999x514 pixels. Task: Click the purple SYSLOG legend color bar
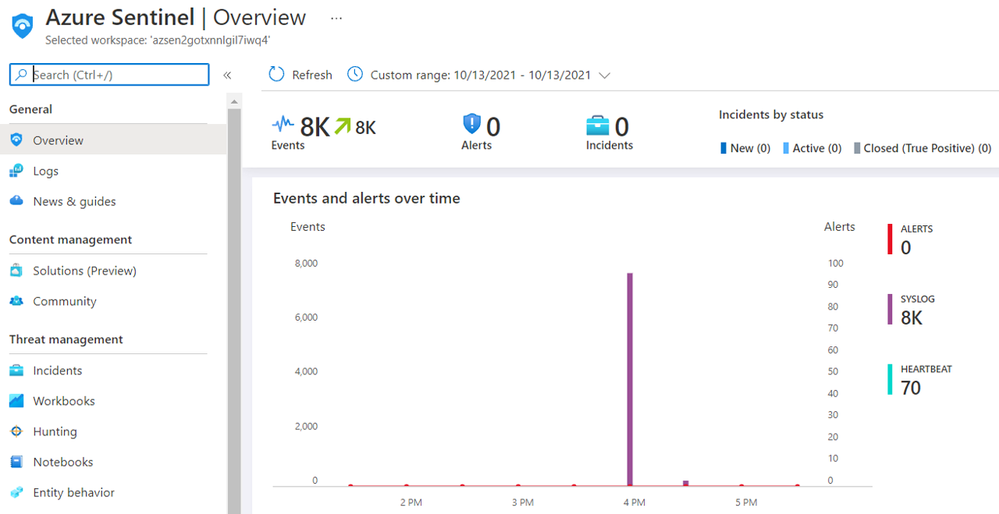click(890, 310)
